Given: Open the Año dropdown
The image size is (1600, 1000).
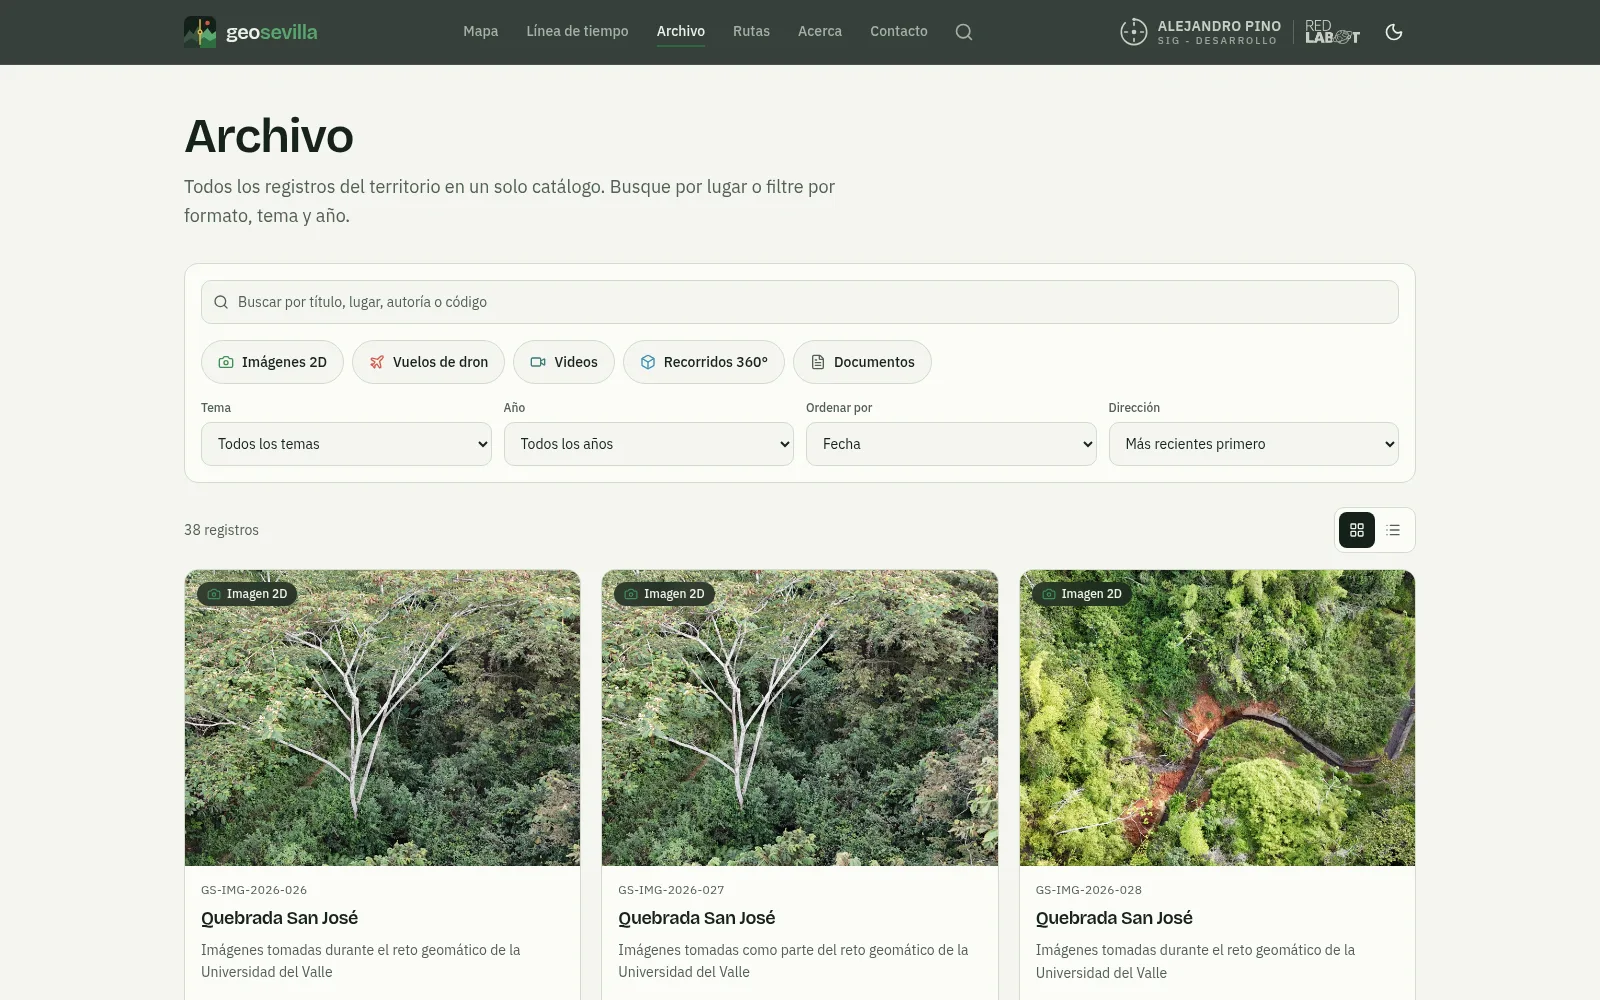Looking at the screenshot, I should (x=649, y=444).
